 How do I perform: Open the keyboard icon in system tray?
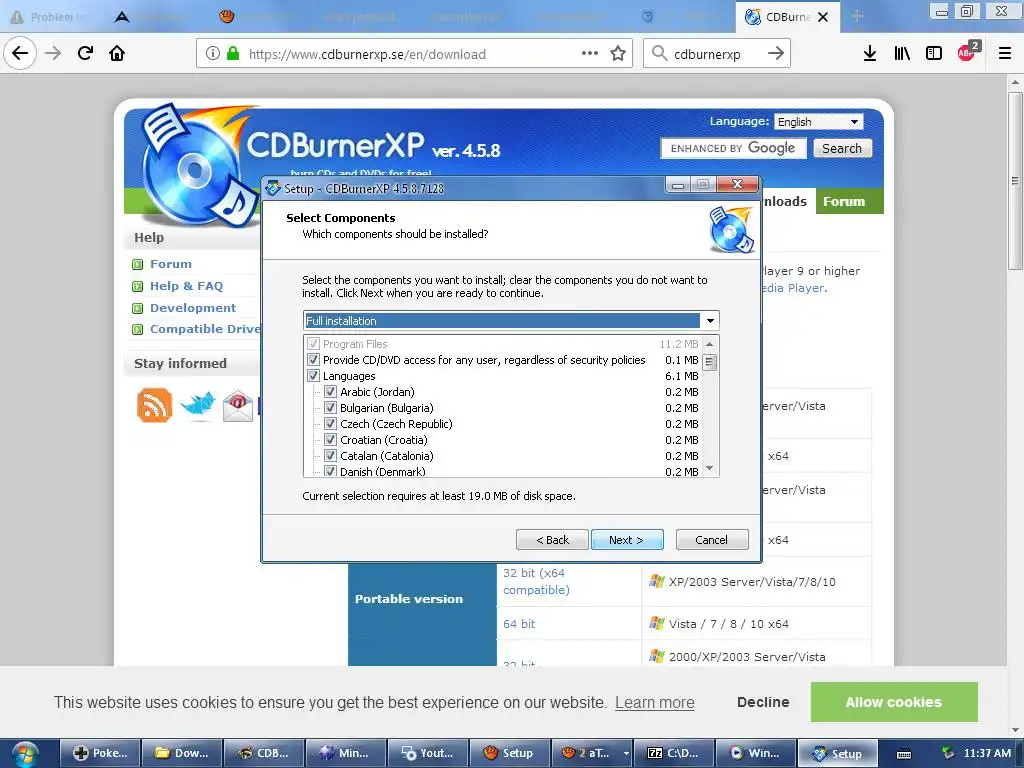coord(904,754)
